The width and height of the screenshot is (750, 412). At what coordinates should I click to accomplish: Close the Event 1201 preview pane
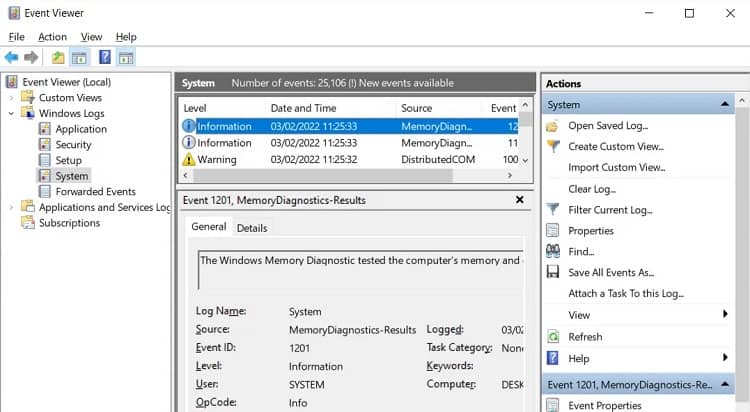[x=519, y=200]
